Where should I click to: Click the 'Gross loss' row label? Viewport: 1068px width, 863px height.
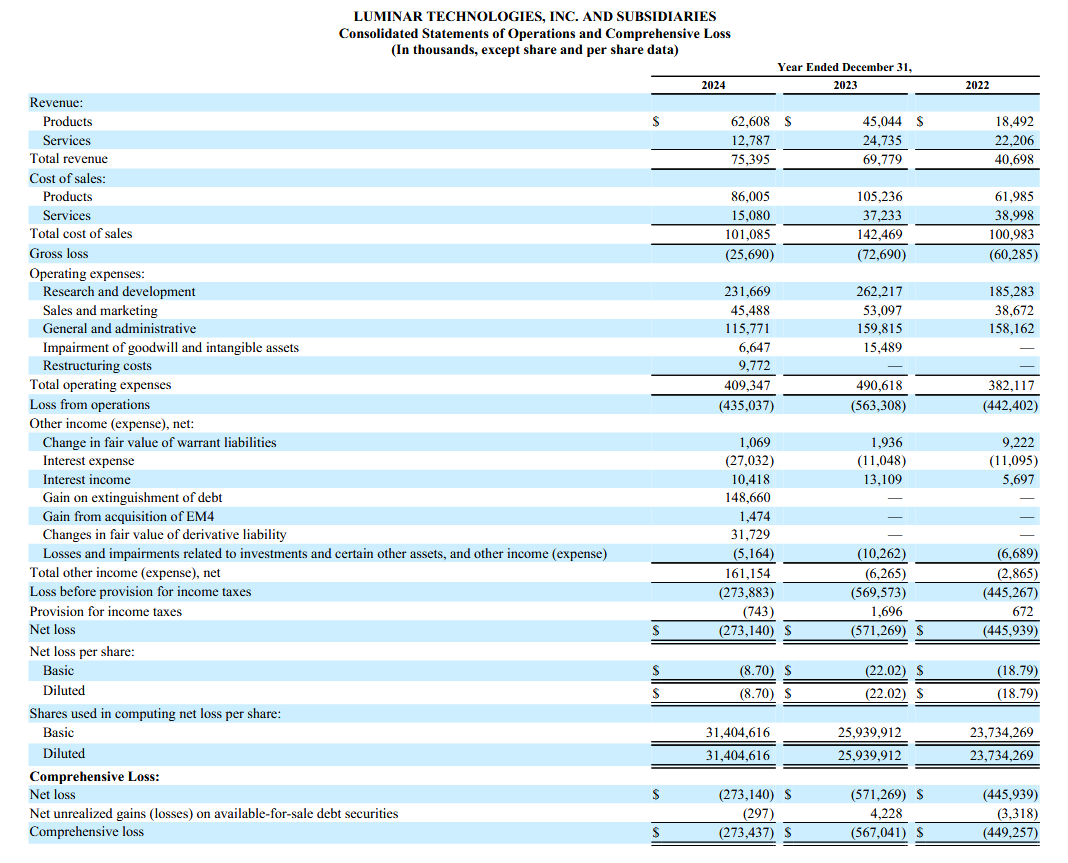click(x=59, y=253)
